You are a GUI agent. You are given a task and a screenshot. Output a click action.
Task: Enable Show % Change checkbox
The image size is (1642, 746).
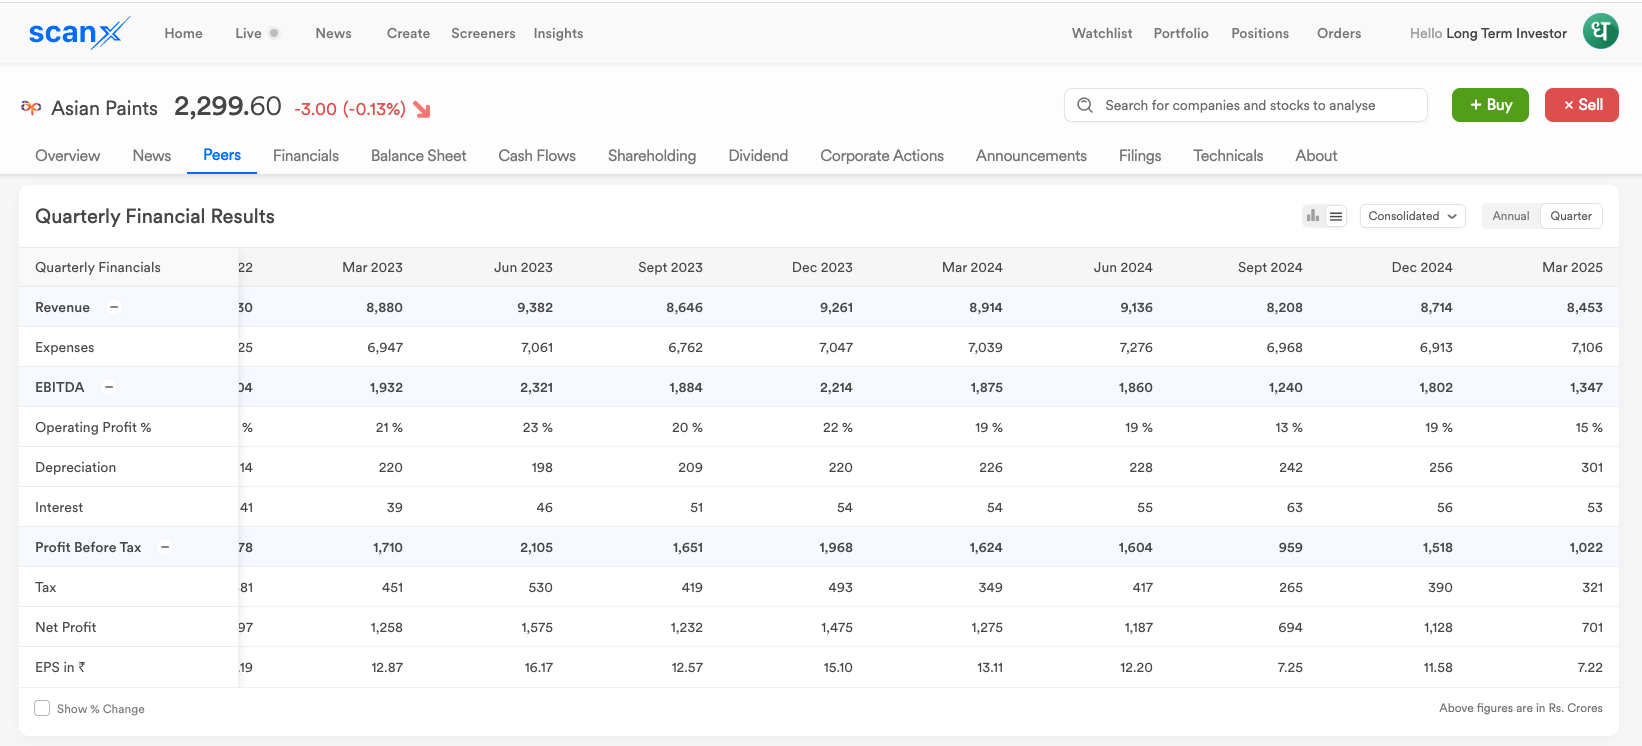click(x=42, y=708)
